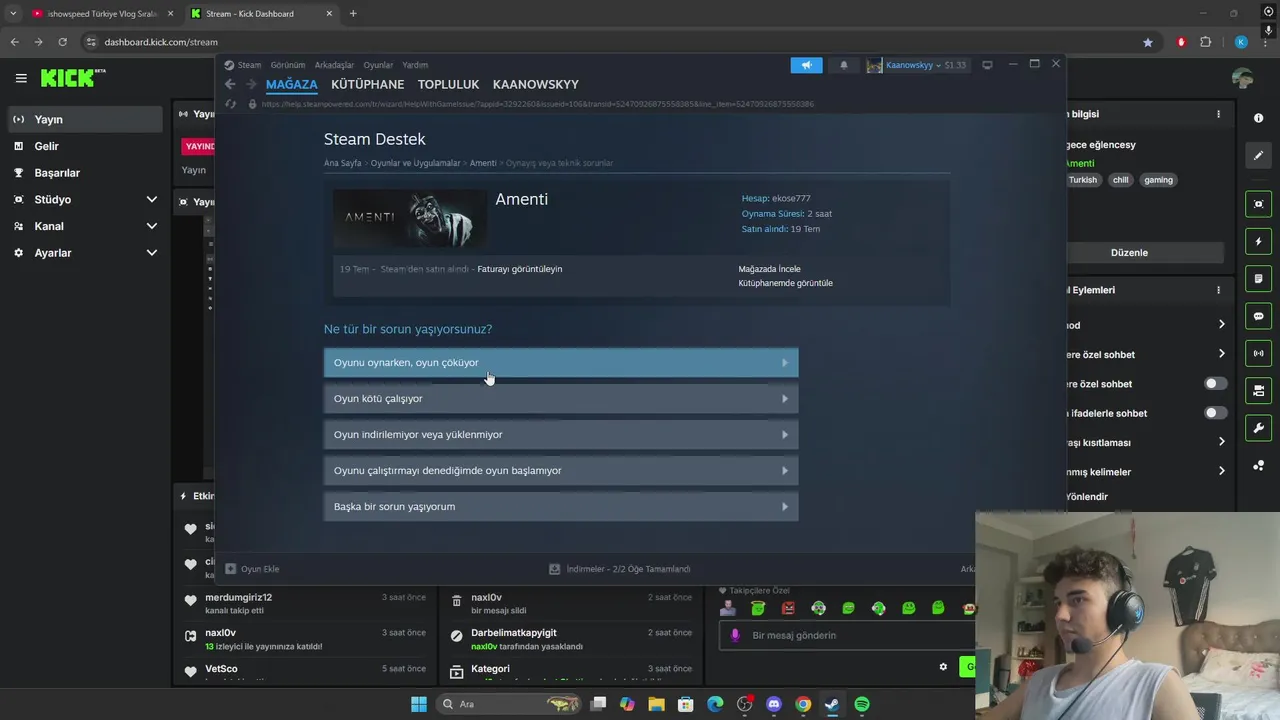
Task: Open Discord from the taskbar
Action: click(x=773, y=704)
